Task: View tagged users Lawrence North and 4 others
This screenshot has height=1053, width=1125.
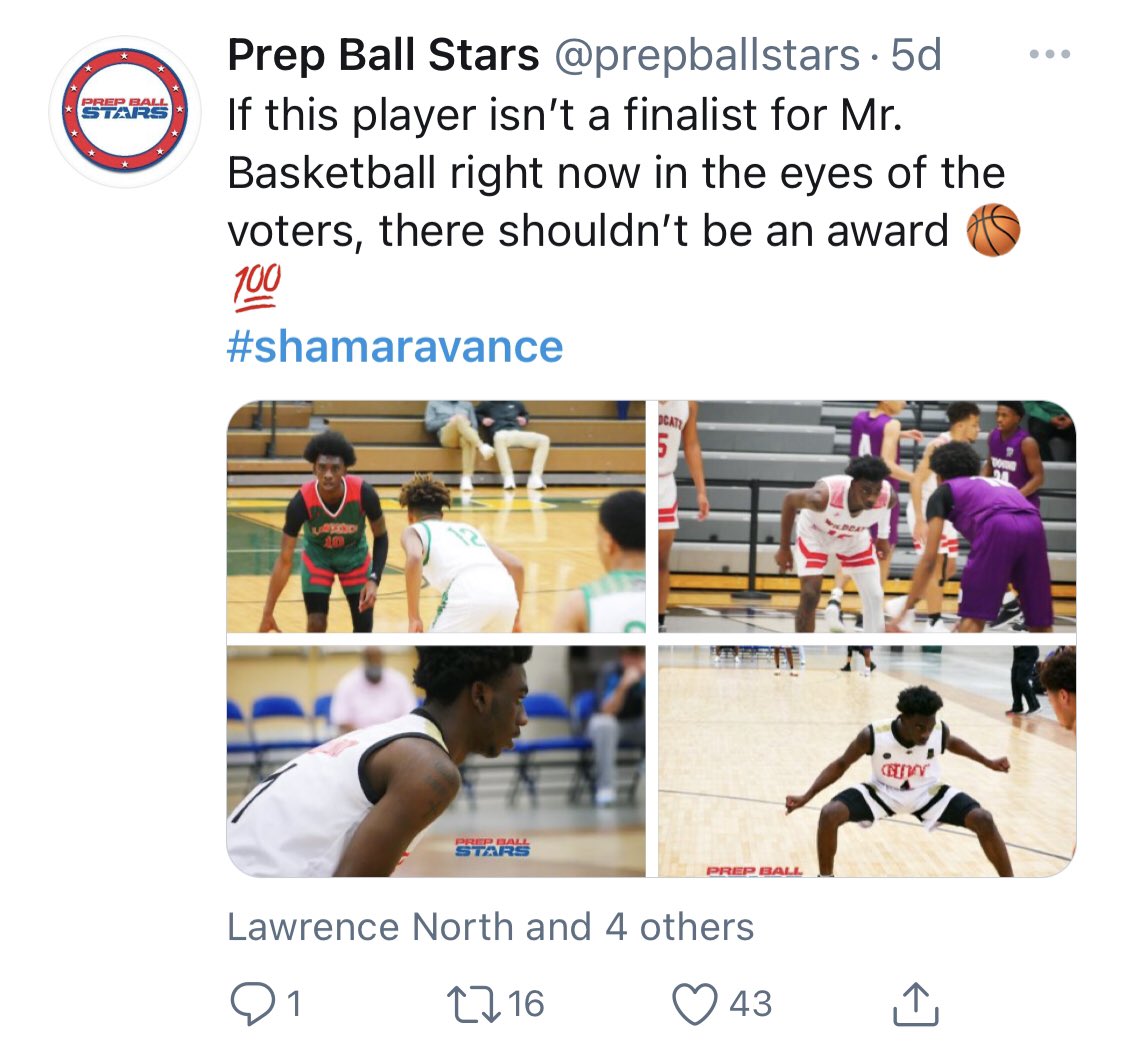Action: tap(491, 927)
